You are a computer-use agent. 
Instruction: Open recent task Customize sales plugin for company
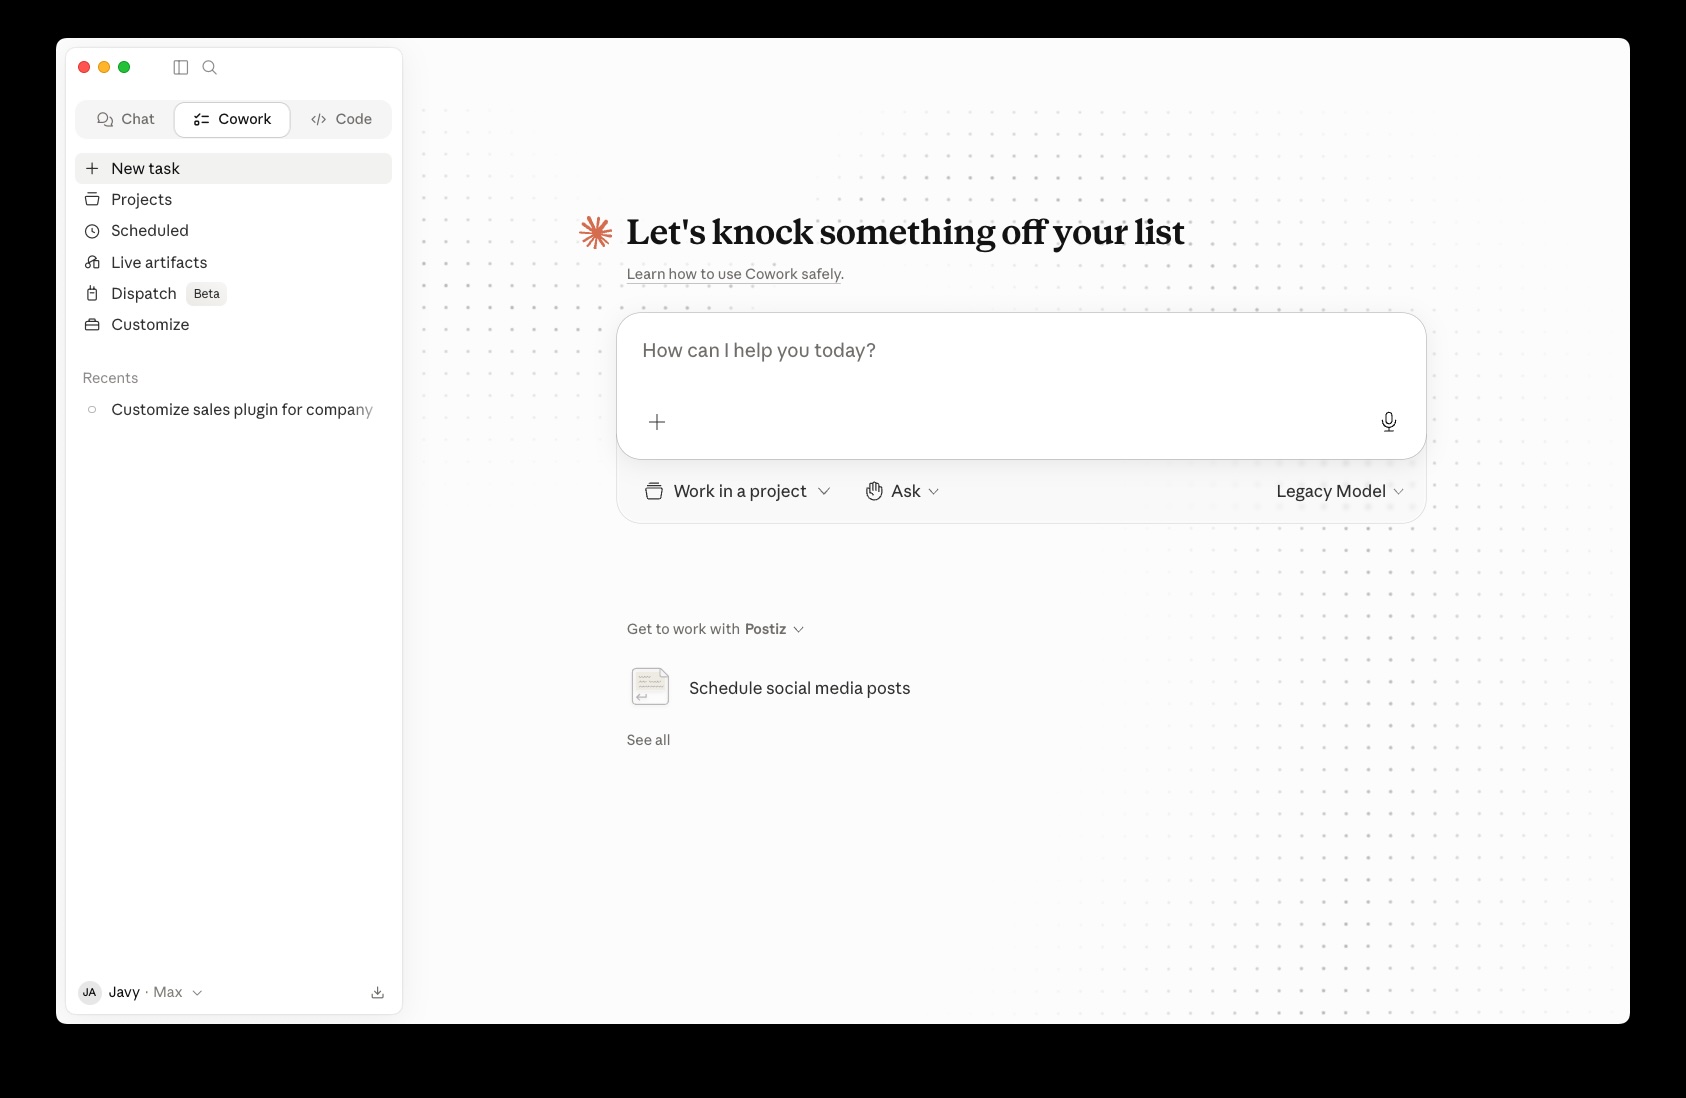[233, 409]
